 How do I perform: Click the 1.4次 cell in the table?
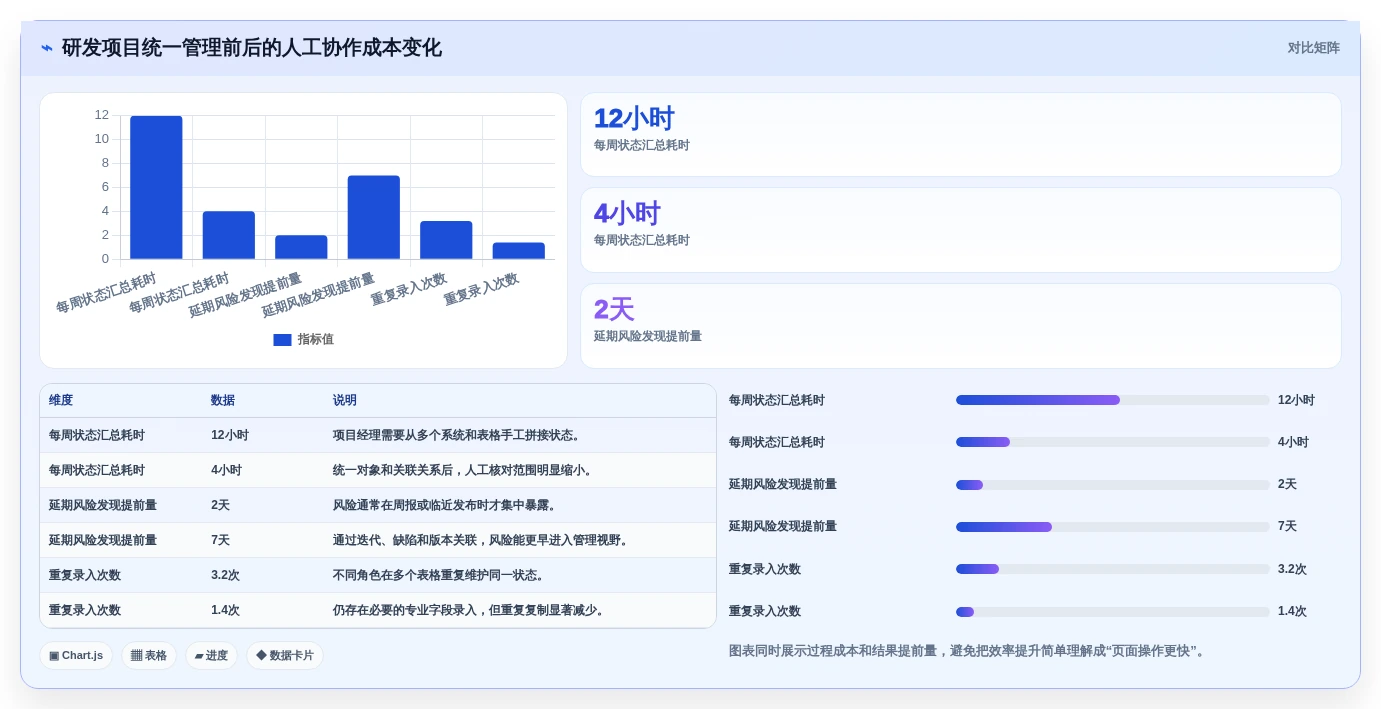point(225,610)
